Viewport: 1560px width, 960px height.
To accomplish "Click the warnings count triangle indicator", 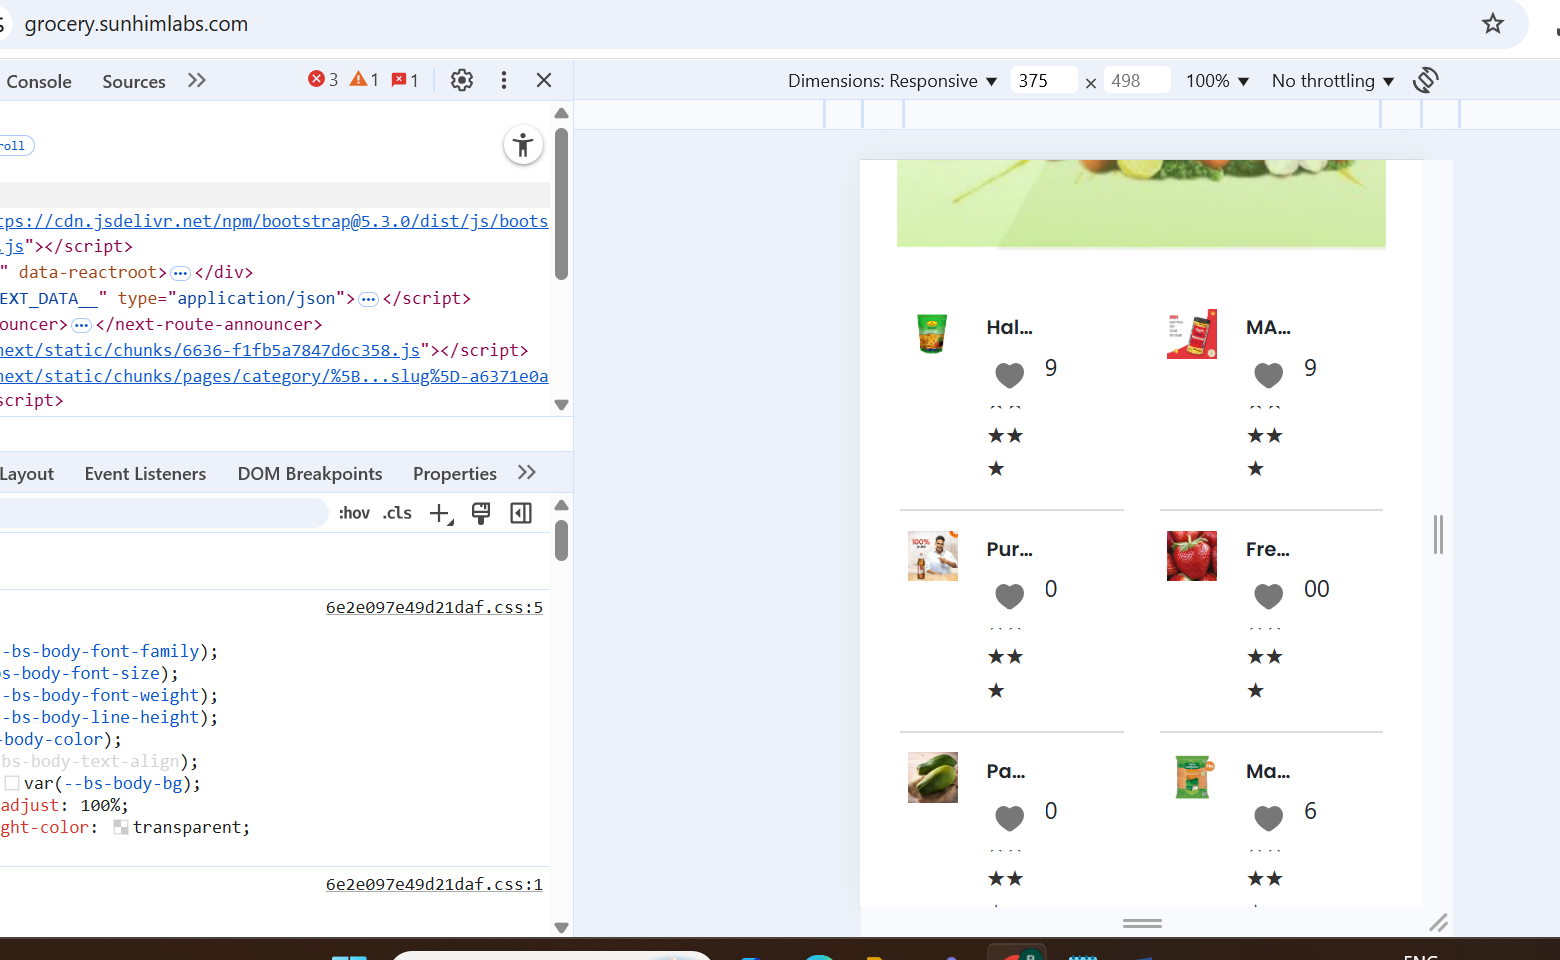I will coord(364,79).
